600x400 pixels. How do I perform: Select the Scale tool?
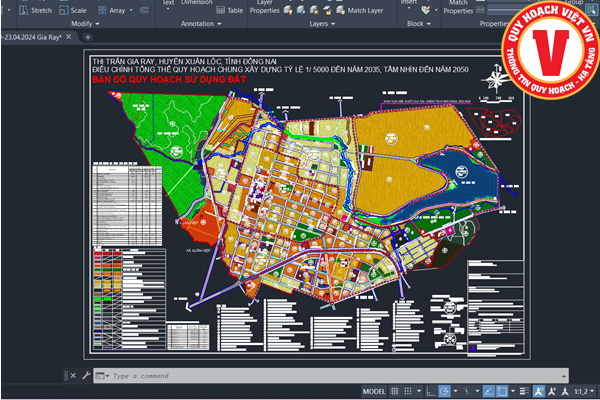pyautogui.click(x=72, y=10)
